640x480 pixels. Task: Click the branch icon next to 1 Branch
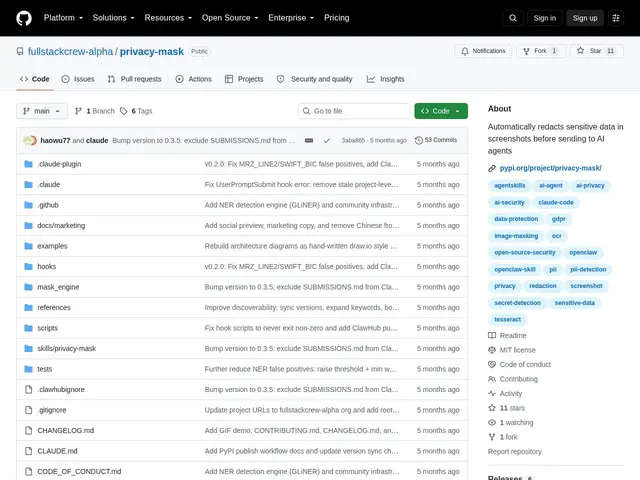[78, 111]
